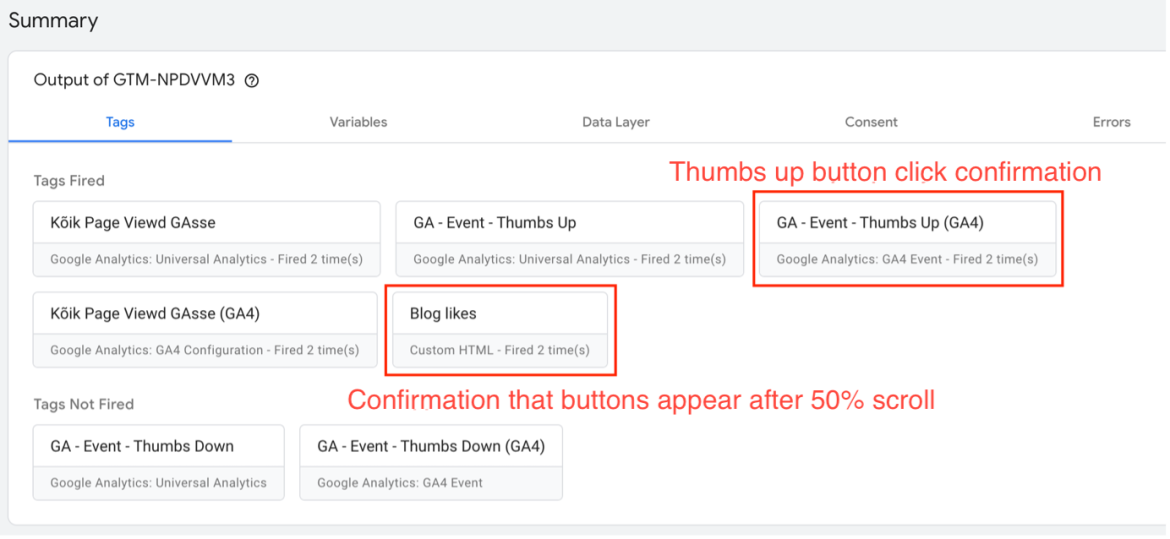Open the Data Layer tab
This screenshot has height=539, width=1170.
click(x=616, y=122)
